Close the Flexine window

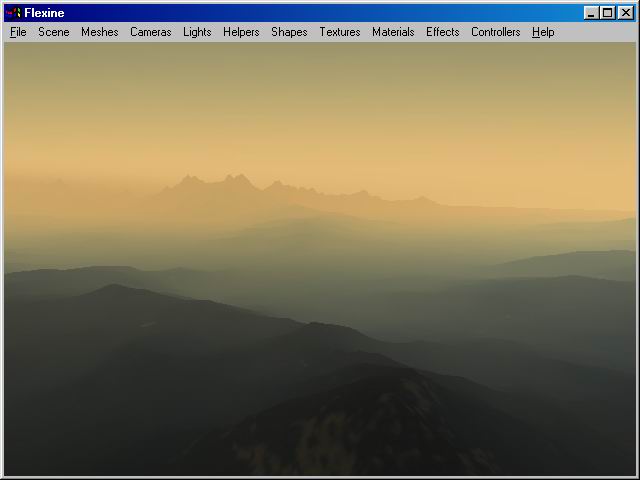pyautogui.click(x=625, y=13)
